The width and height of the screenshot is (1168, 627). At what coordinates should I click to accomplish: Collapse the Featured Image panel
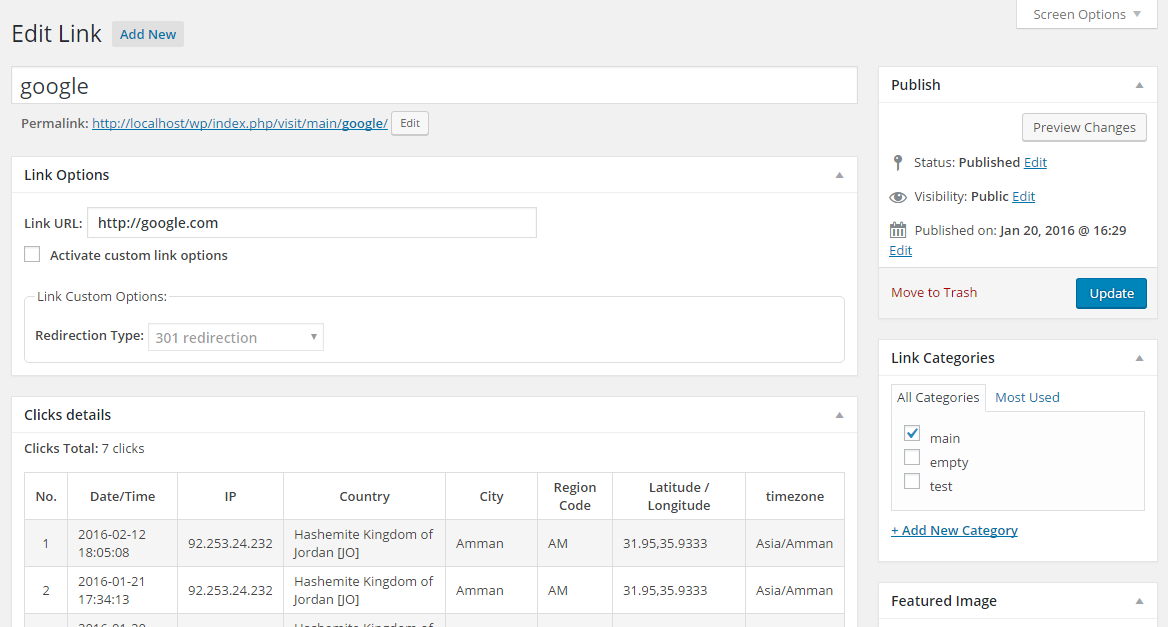[1139, 601]
